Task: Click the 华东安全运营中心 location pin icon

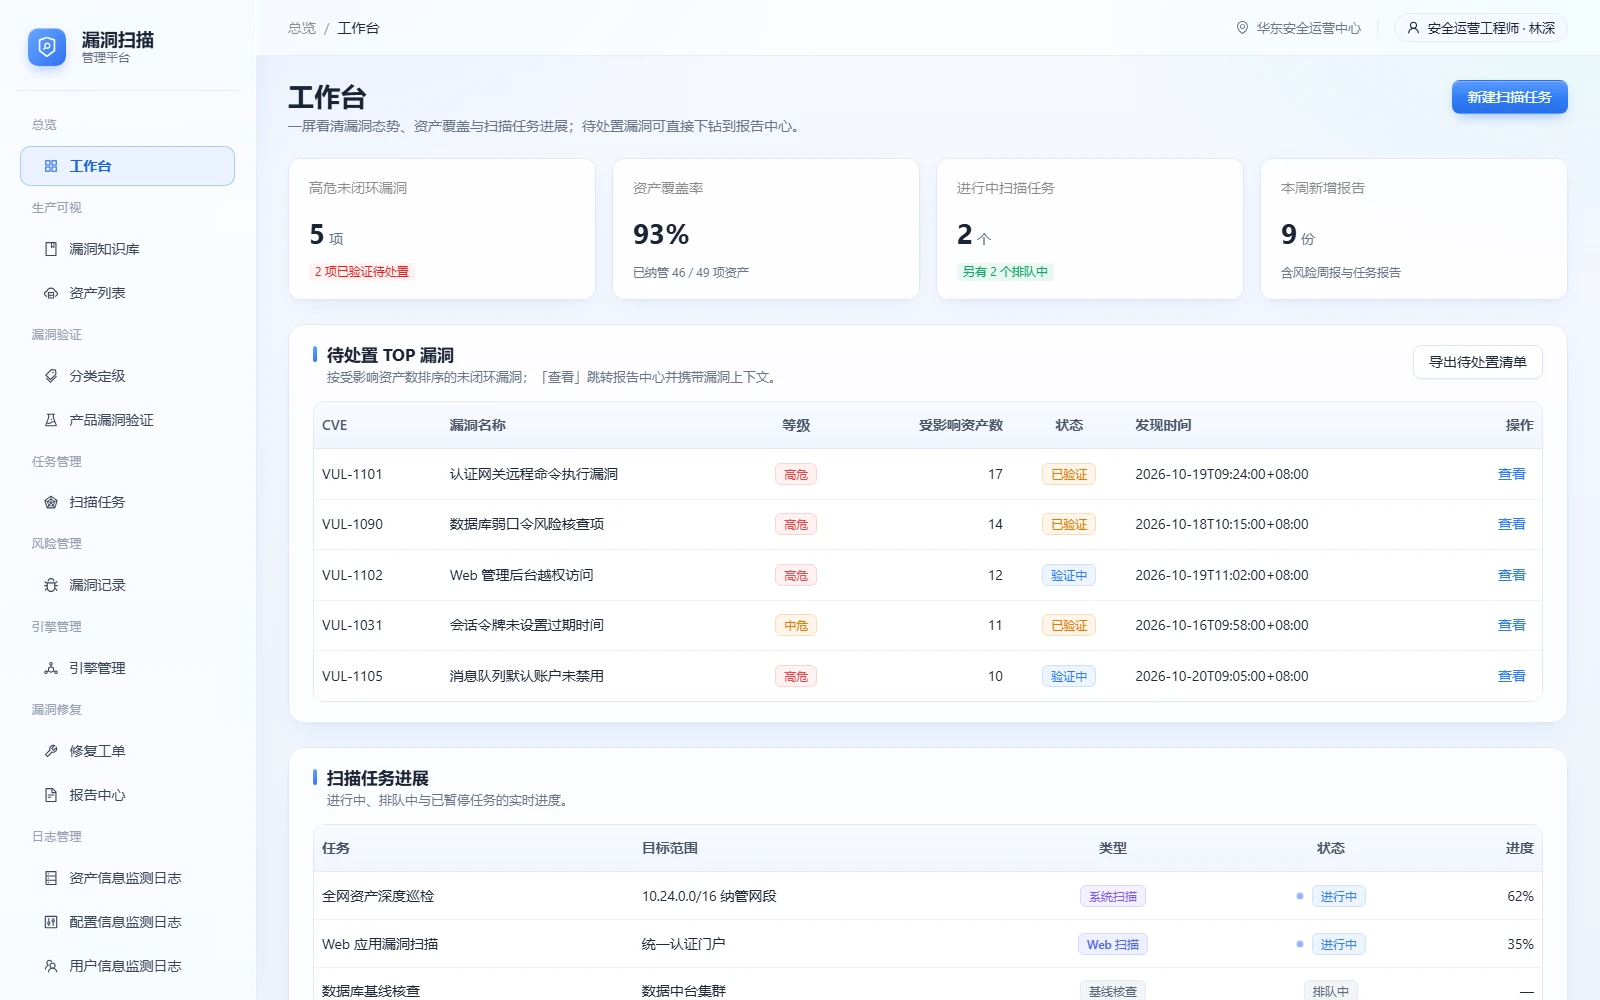Action: pyautogui.click(x=1242, y=28)
